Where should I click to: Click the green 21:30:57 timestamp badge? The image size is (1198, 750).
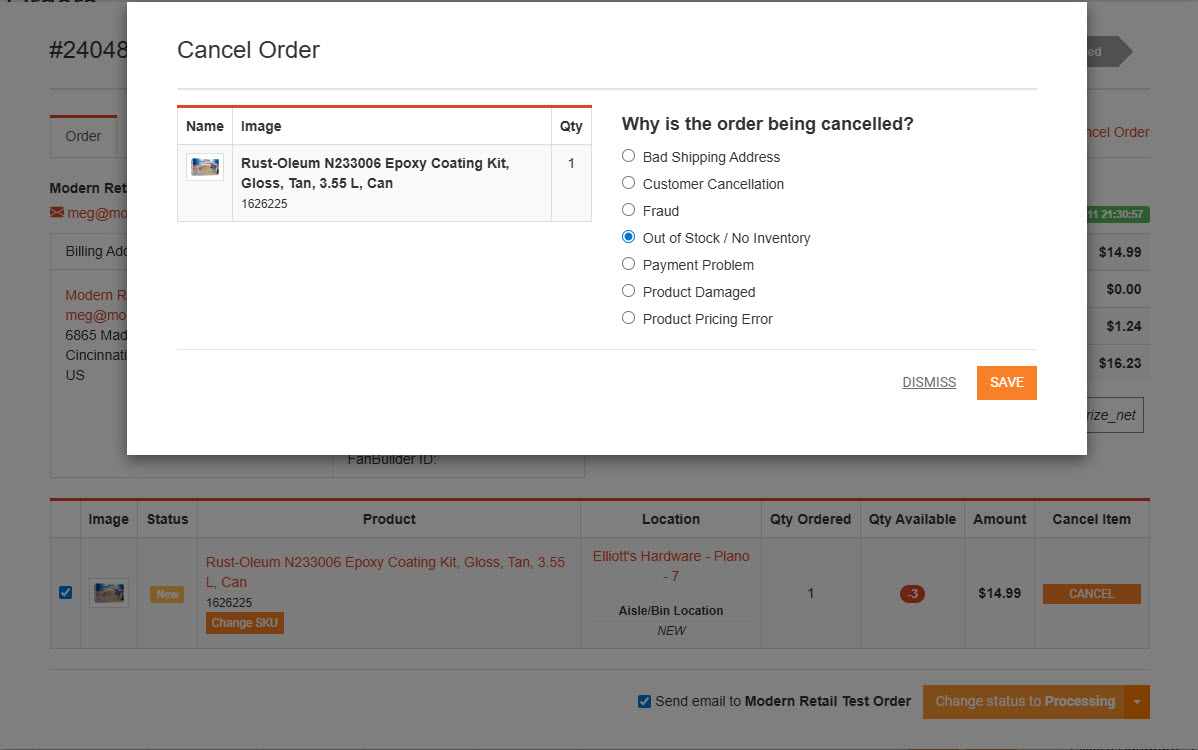(1118, 215)
